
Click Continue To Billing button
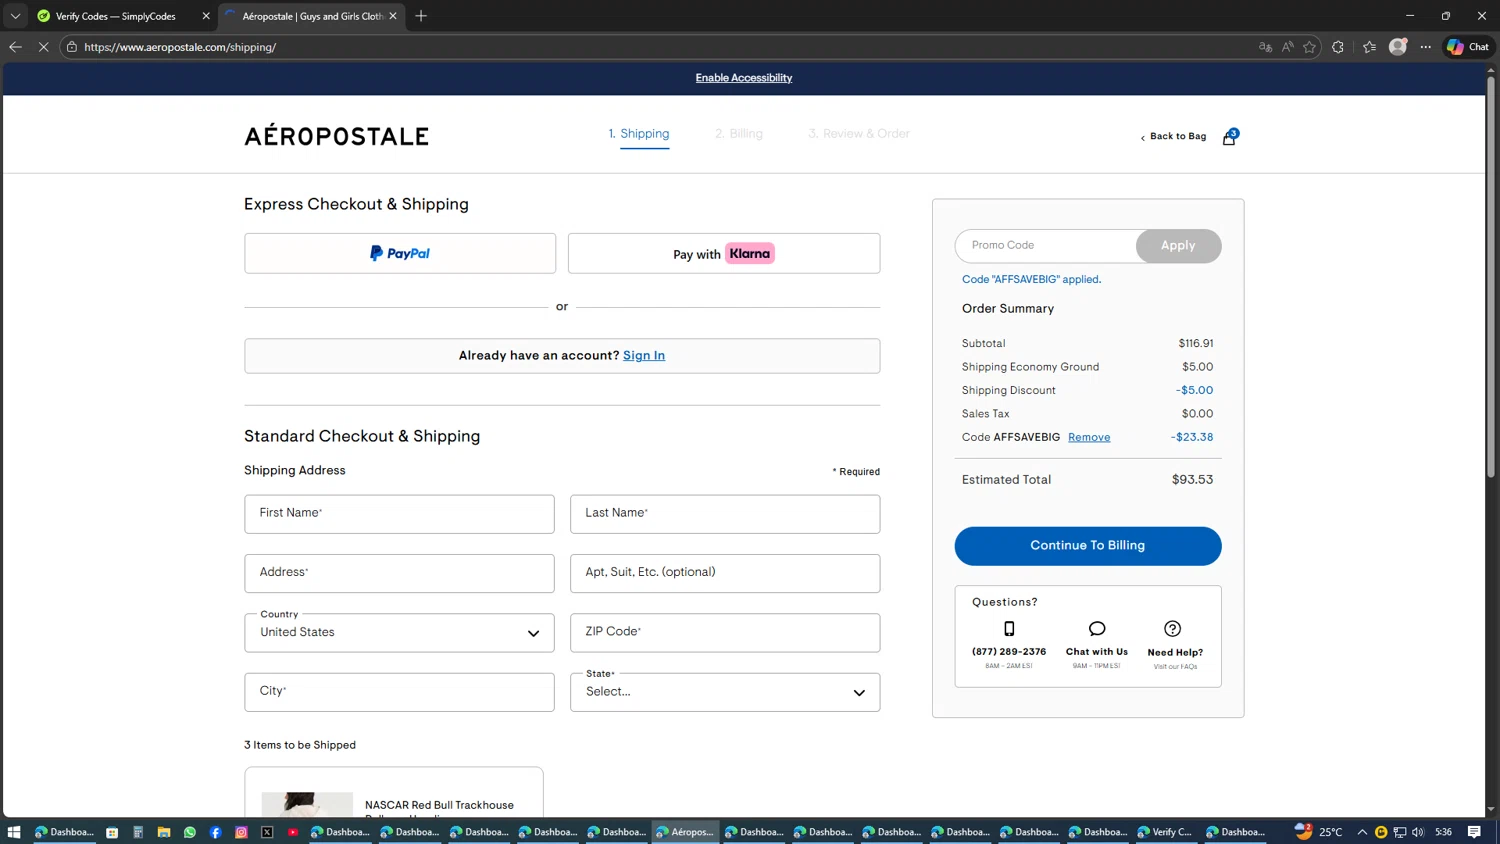1088,546
